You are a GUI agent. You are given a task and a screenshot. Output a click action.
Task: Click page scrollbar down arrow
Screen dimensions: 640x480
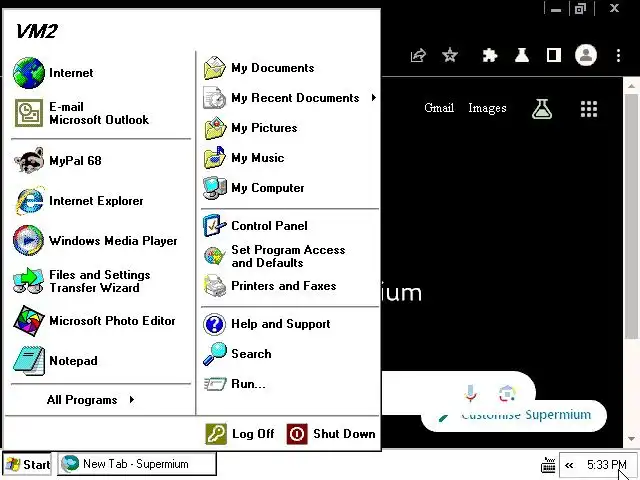[631, 439]
